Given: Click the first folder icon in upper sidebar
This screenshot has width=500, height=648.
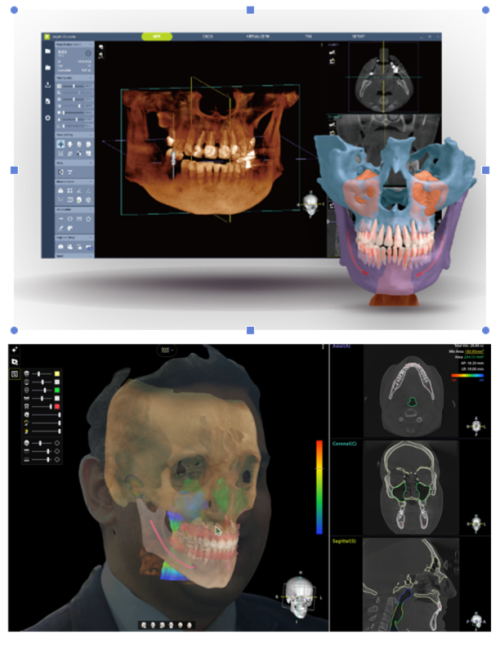Looking at the screenshot, I should (x=48, y=51).
